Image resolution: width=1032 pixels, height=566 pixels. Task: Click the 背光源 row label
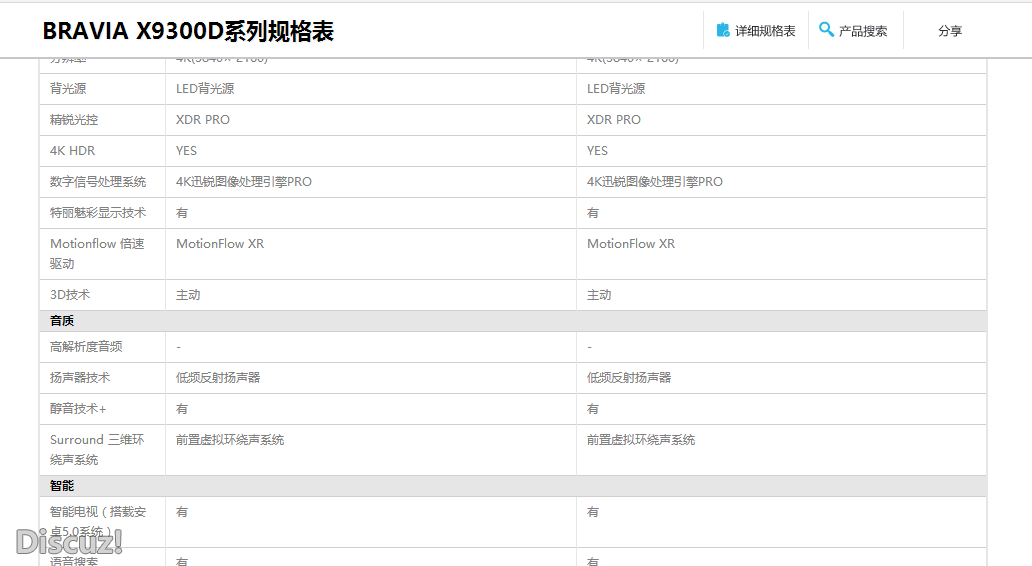(68, 89)
